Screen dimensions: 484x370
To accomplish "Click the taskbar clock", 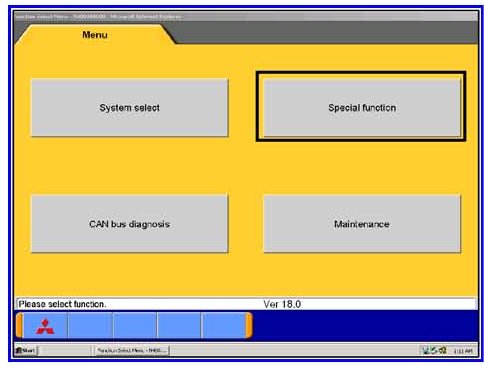I will click(463, 351).
